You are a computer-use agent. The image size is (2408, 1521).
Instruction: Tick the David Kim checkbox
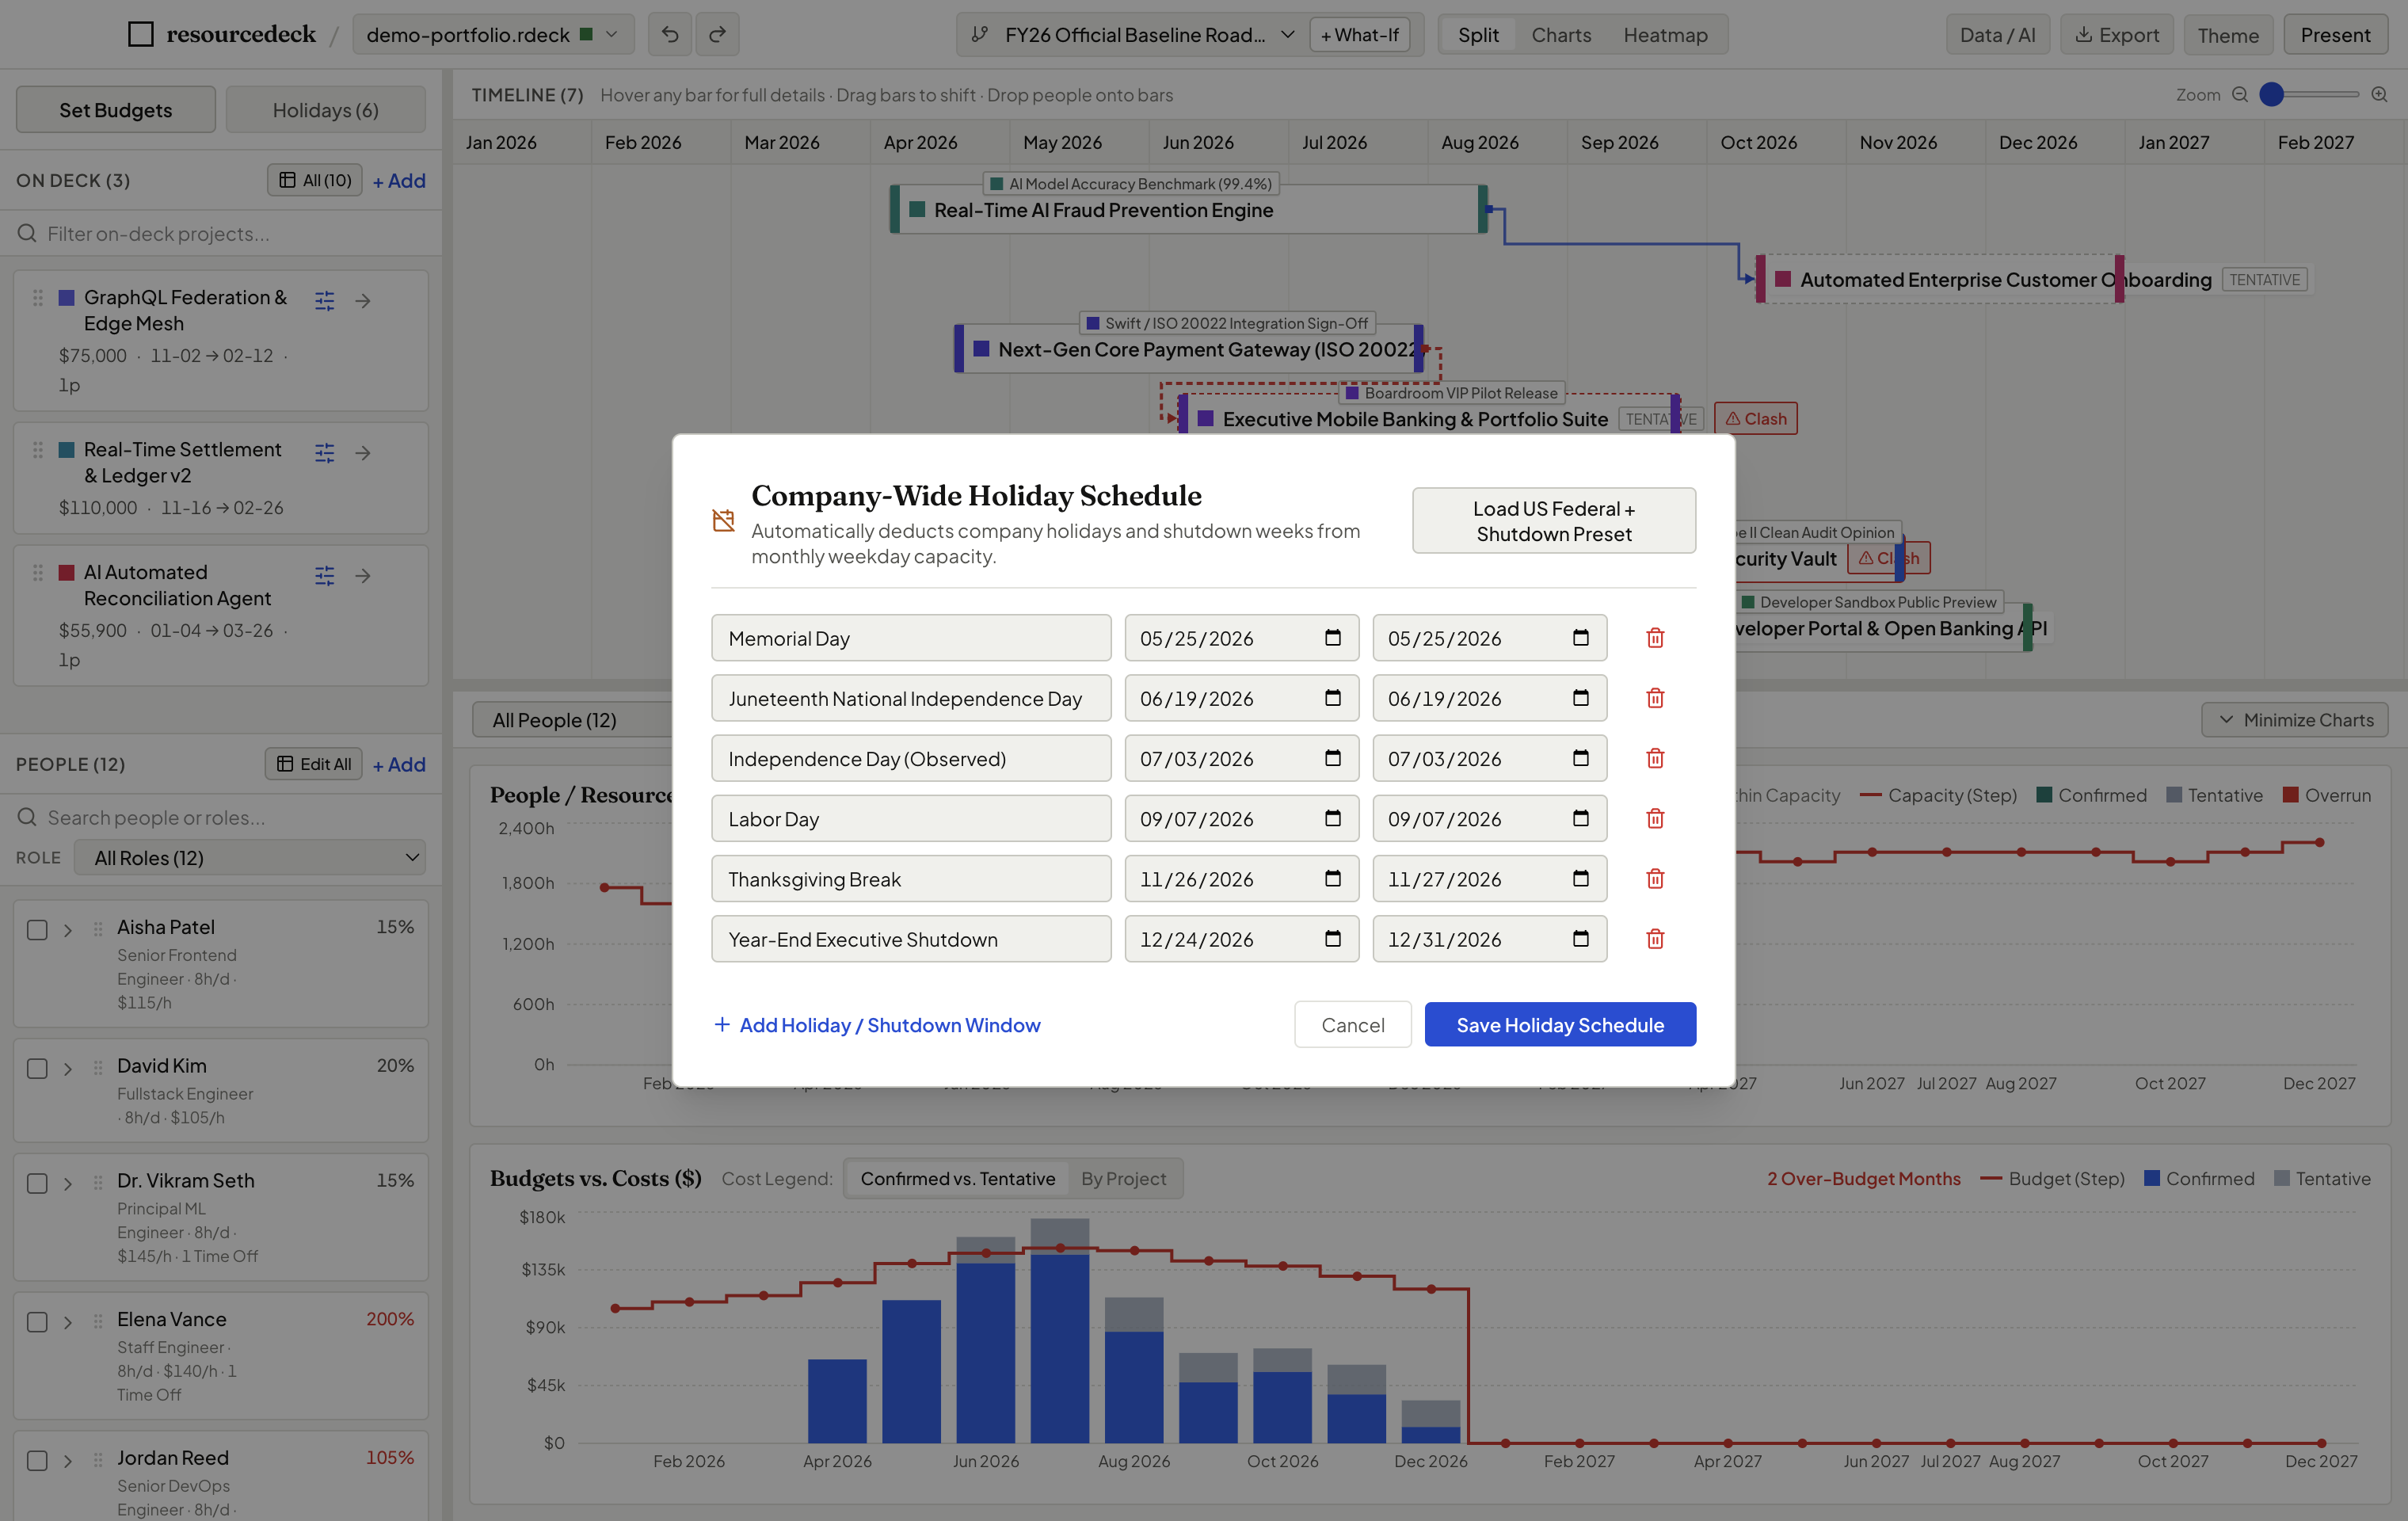tap(38, 1068)
